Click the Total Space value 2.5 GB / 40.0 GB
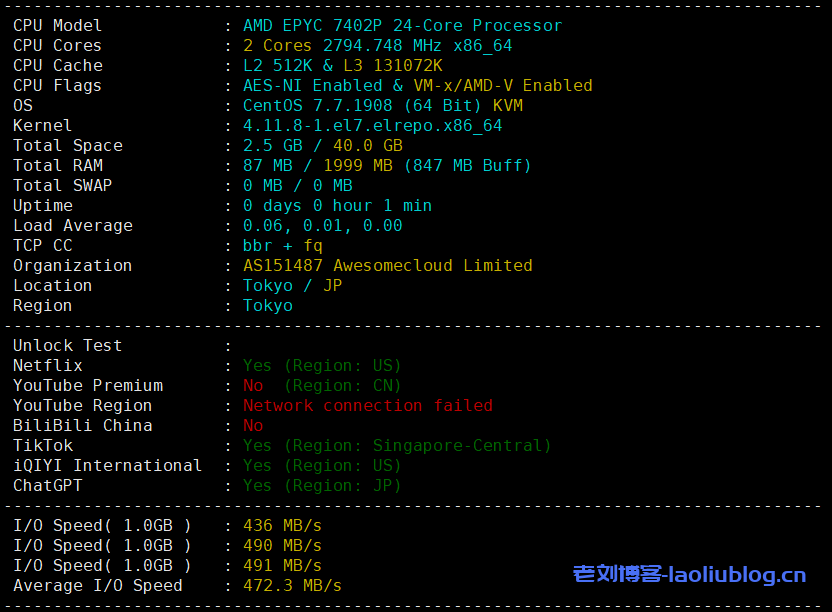Screen dimensions: 832x612 pos(320,145)
